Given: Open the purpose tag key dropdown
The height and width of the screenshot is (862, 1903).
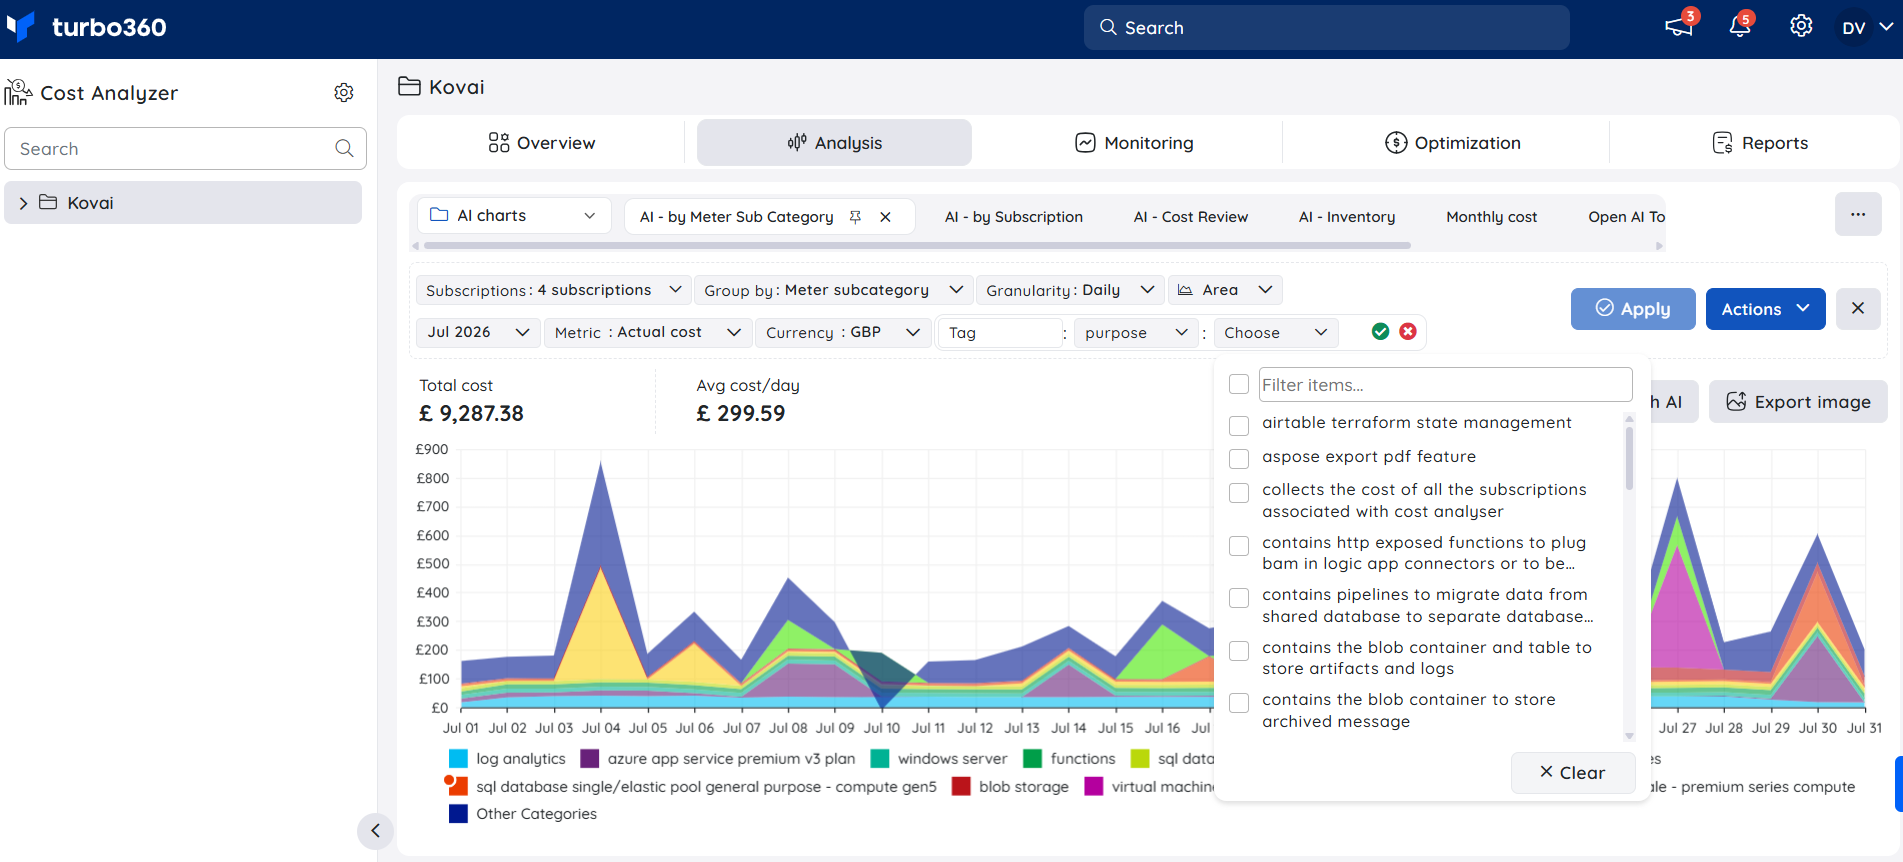Looking at the screenshot, I should pos(1137,332).
